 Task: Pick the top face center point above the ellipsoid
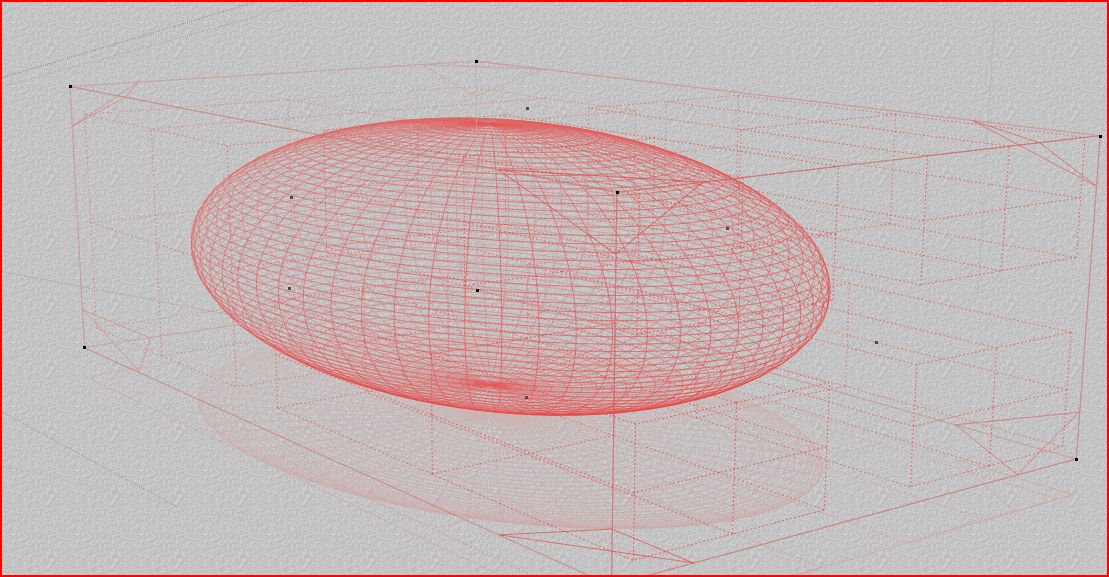point(527,108)
